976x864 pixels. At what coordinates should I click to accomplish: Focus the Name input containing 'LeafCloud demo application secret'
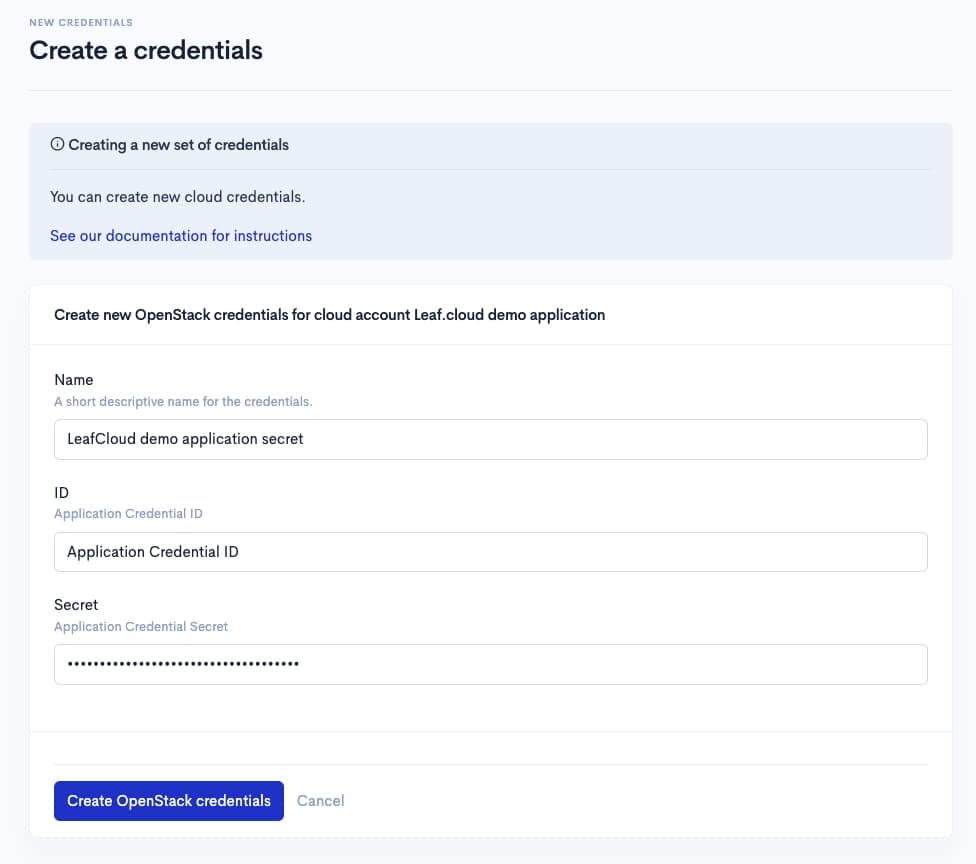pyautogui.click(x=490, y=438)
